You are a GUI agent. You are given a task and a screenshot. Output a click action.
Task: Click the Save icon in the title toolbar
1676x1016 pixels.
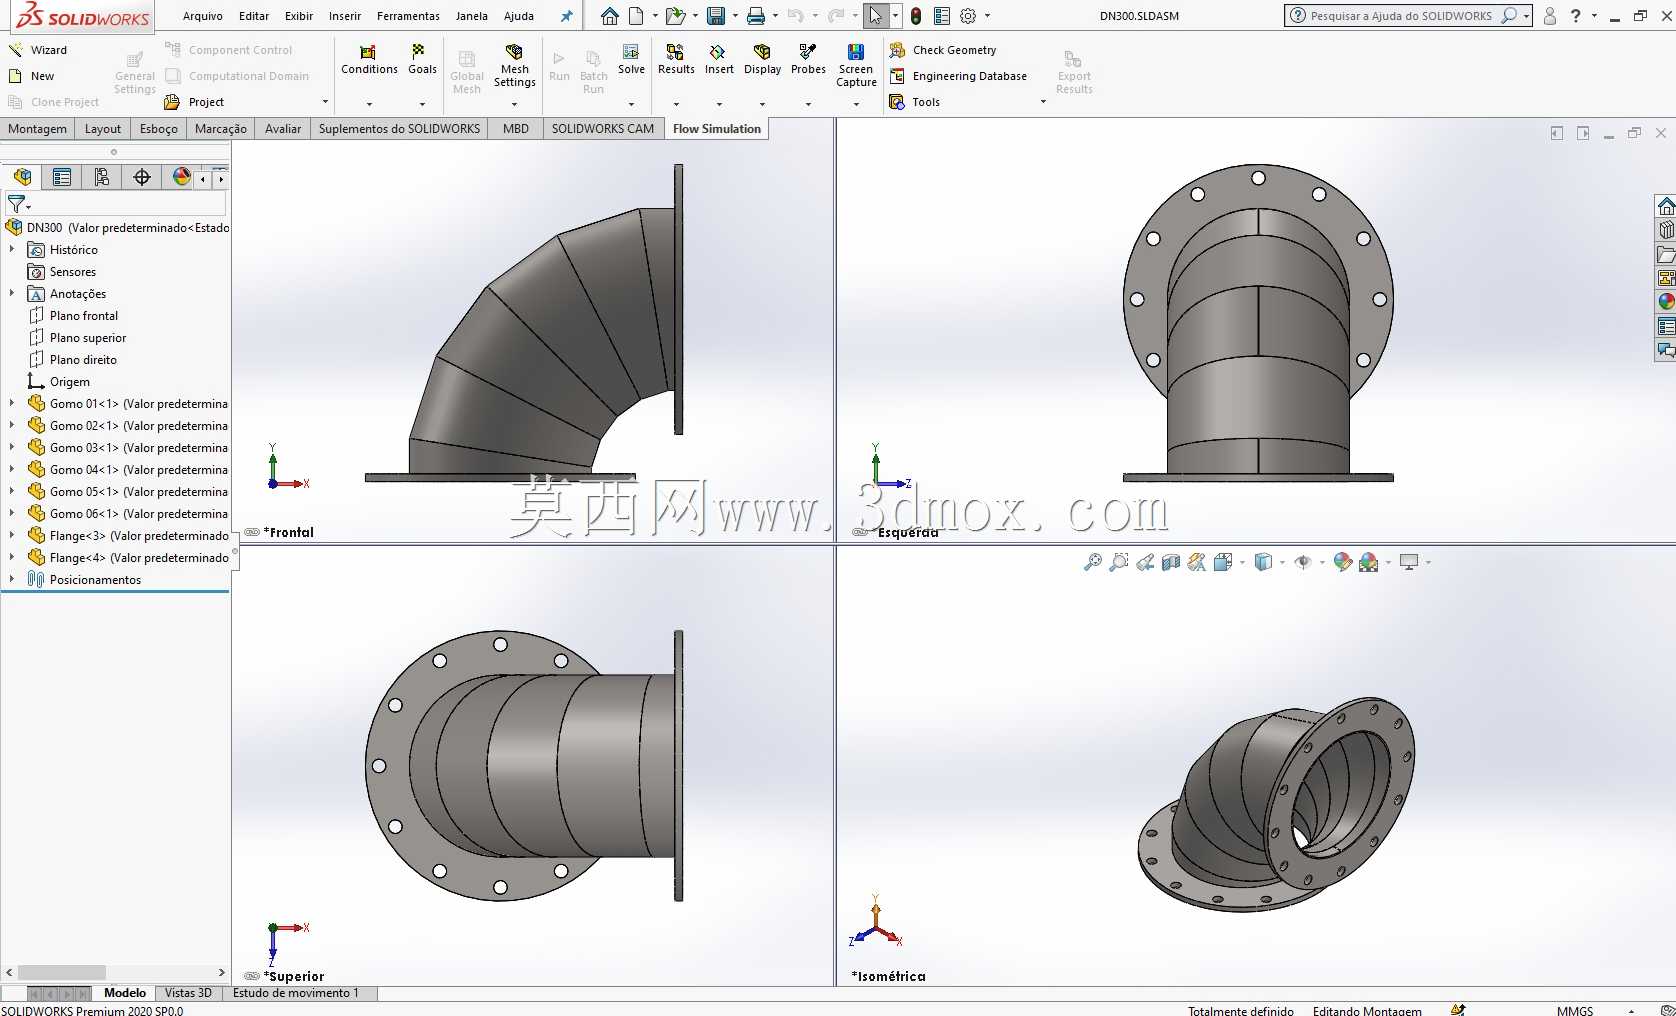(x=715, y=16)
